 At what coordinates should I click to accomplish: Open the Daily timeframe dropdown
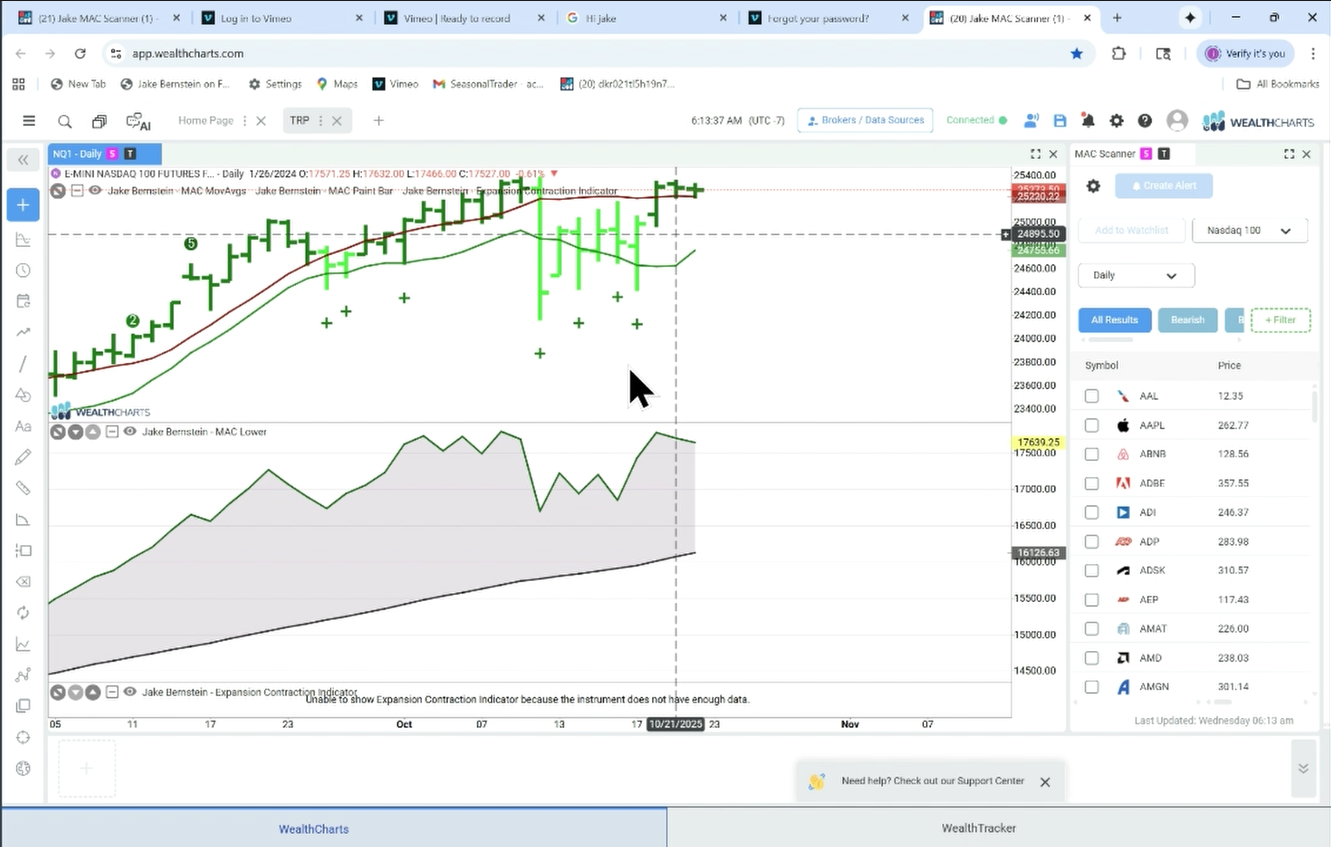pyautogui.click(x=1136, y=275)
